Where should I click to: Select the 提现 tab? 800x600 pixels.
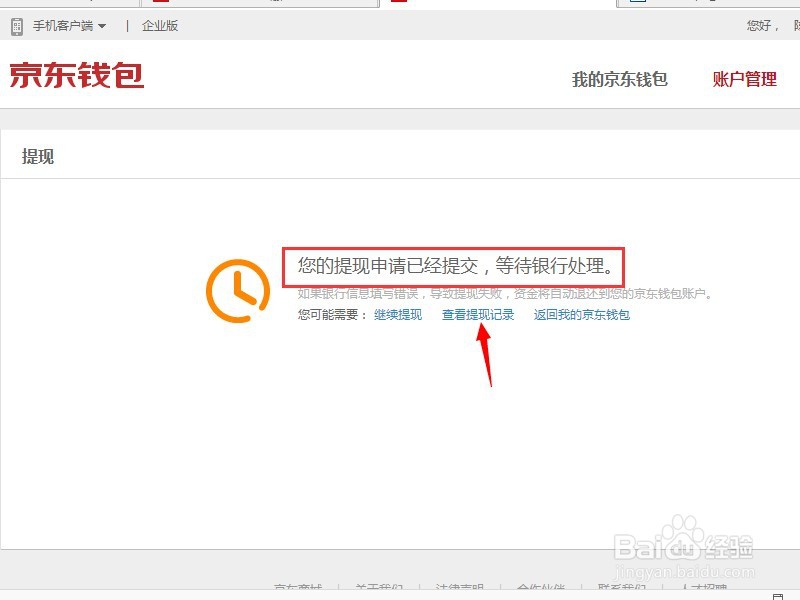40,156
